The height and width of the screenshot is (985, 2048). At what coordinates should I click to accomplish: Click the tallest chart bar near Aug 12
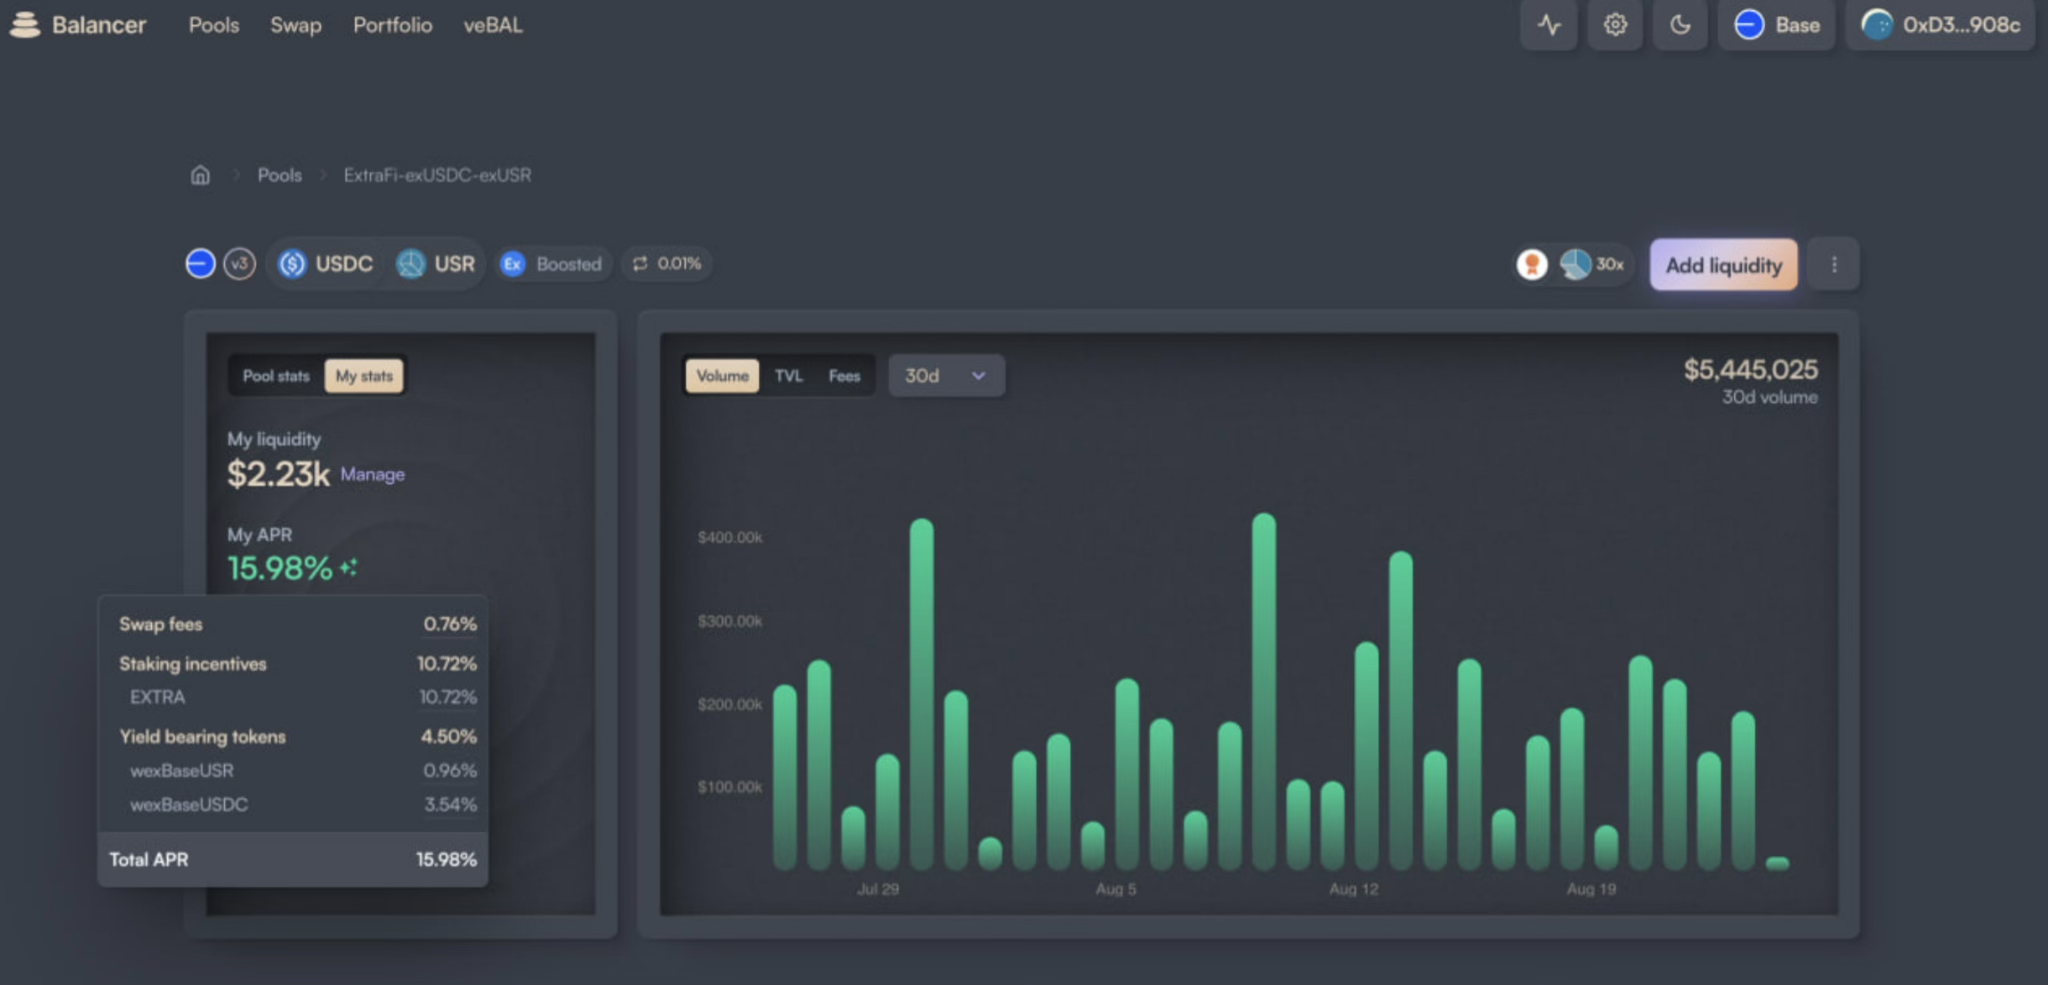[x=1264, y=690]
